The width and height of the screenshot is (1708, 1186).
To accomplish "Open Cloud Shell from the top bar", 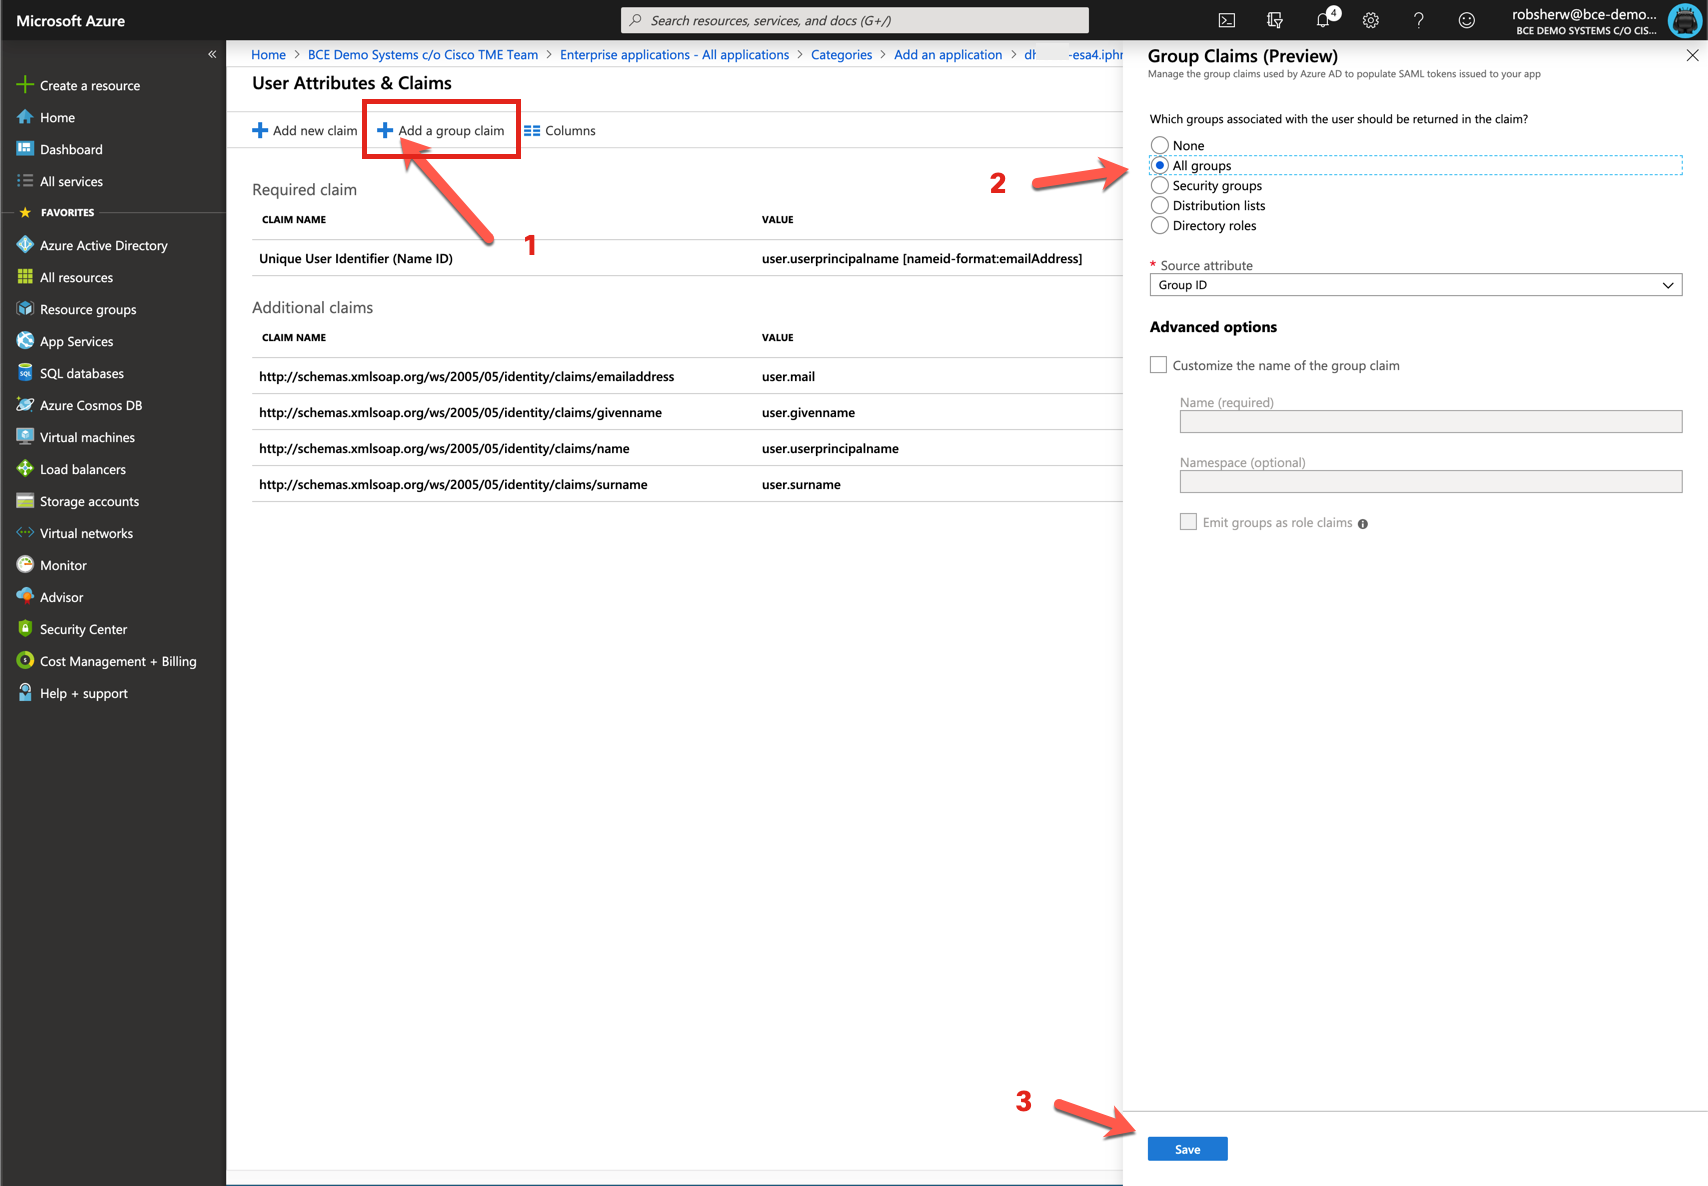I will [x=1227, y=20].
